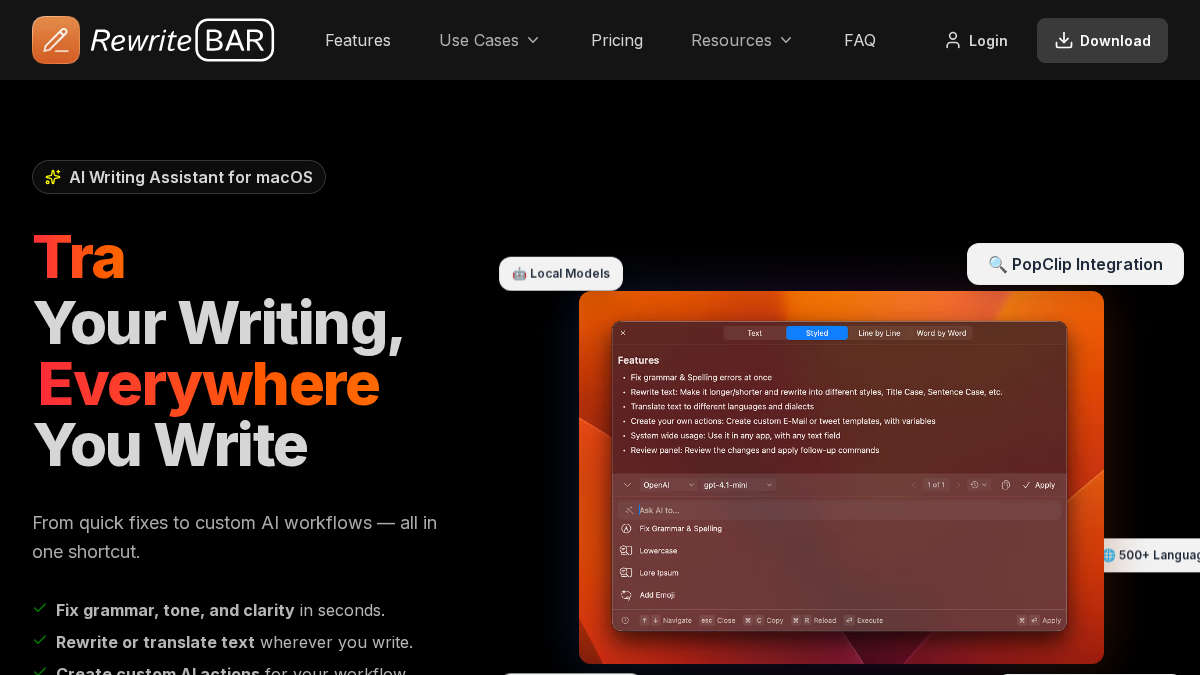Viewport: 1200px width, 675px height.
Task: Click 'From quick fixes to custom AI workflows' paragraph
Action: (x=234, y=537)
